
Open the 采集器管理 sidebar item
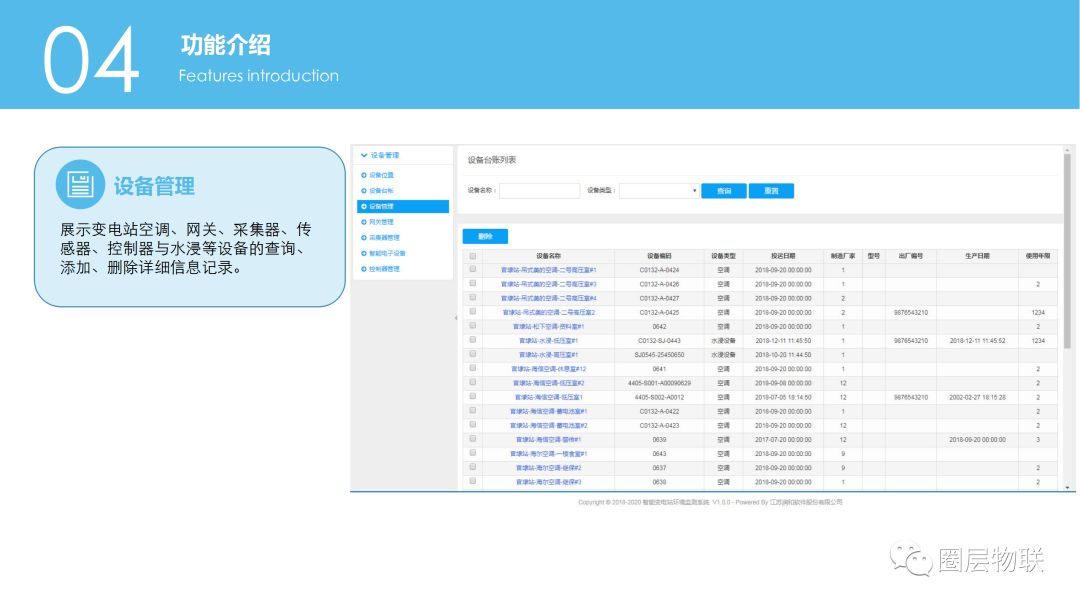[x=384, y=238]
